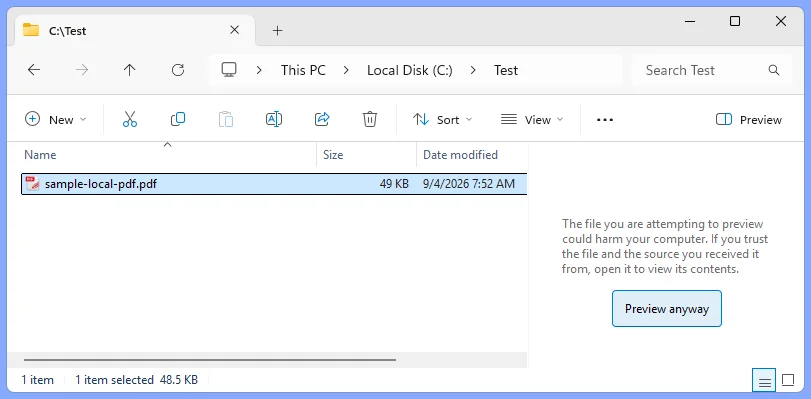Screen dimensions: 811x399
Task: Go up one folder level
Action: pyautogui.click(x=129, y=70)
